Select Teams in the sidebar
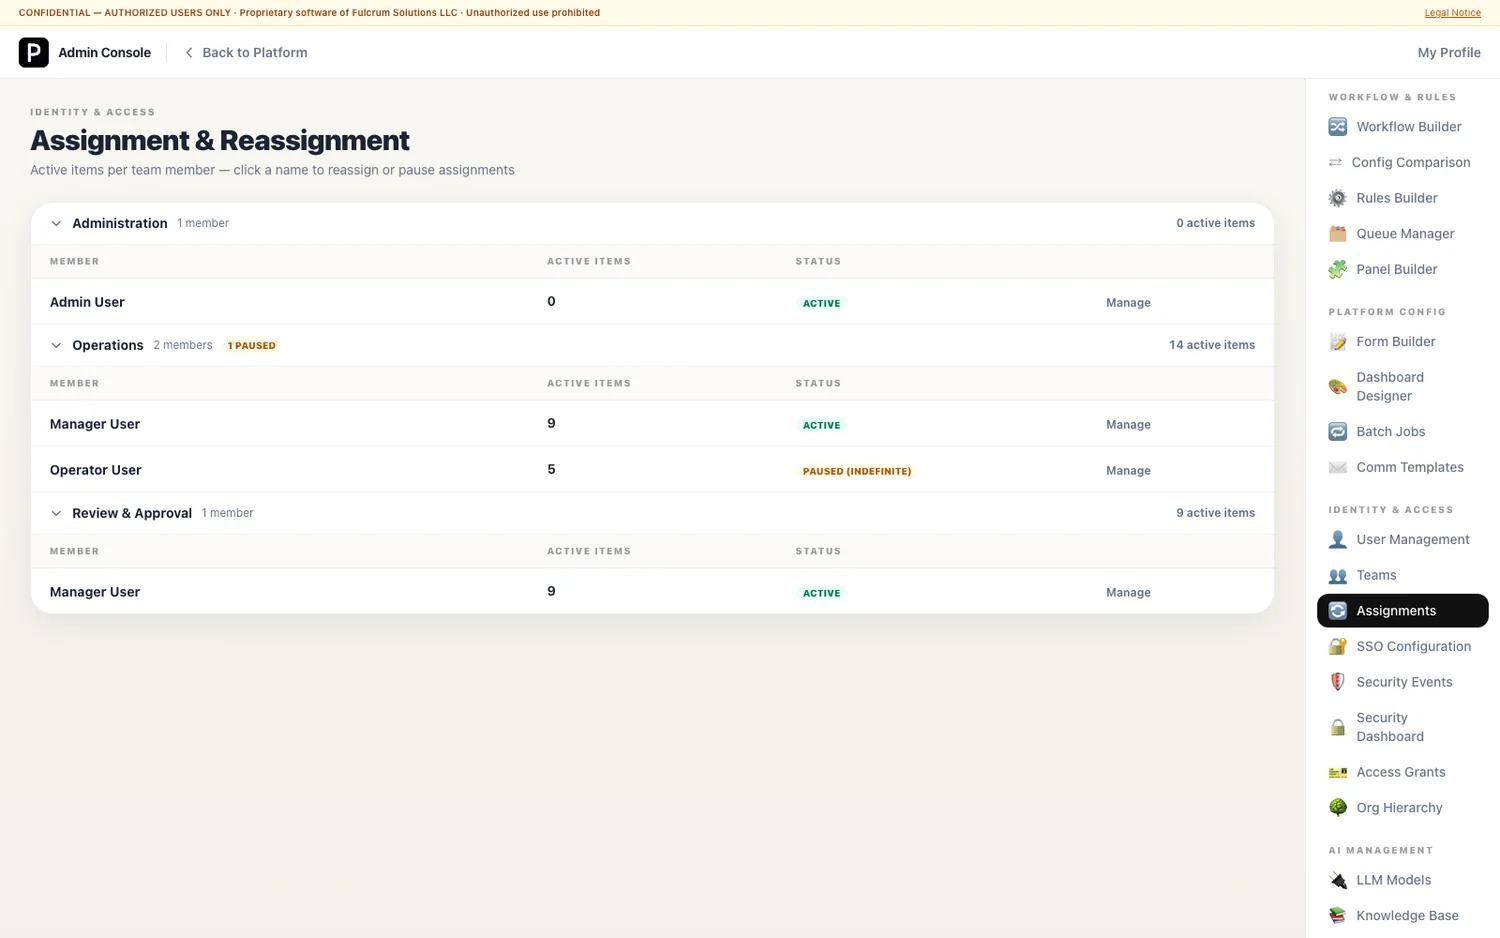The height and width of the screenshot is (938, 1500). tap(1402, 575)
